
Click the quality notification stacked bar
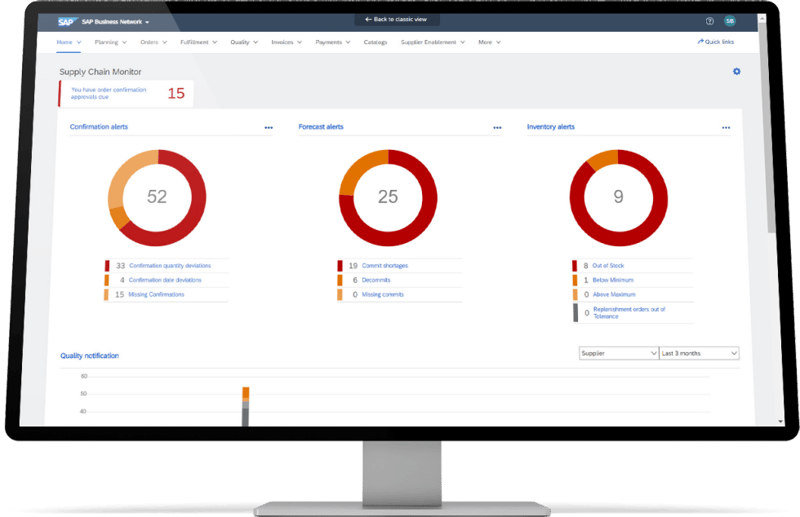(245, 406)
